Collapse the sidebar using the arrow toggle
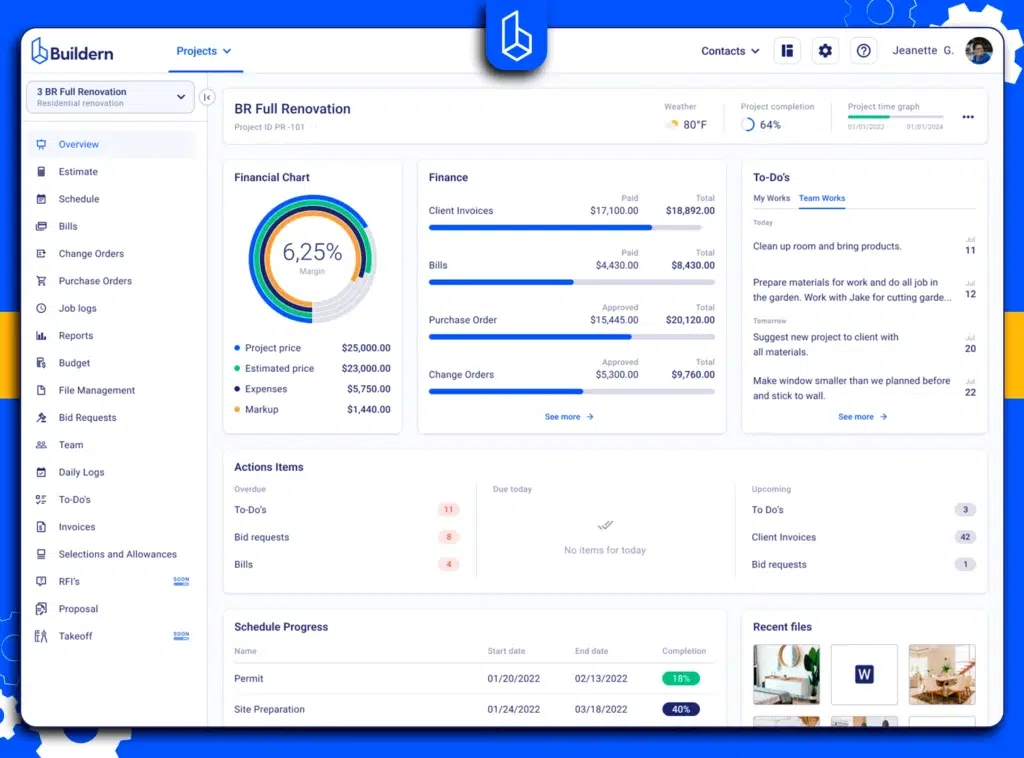Viewport: 1024px width, 758px height. point(206,97)
